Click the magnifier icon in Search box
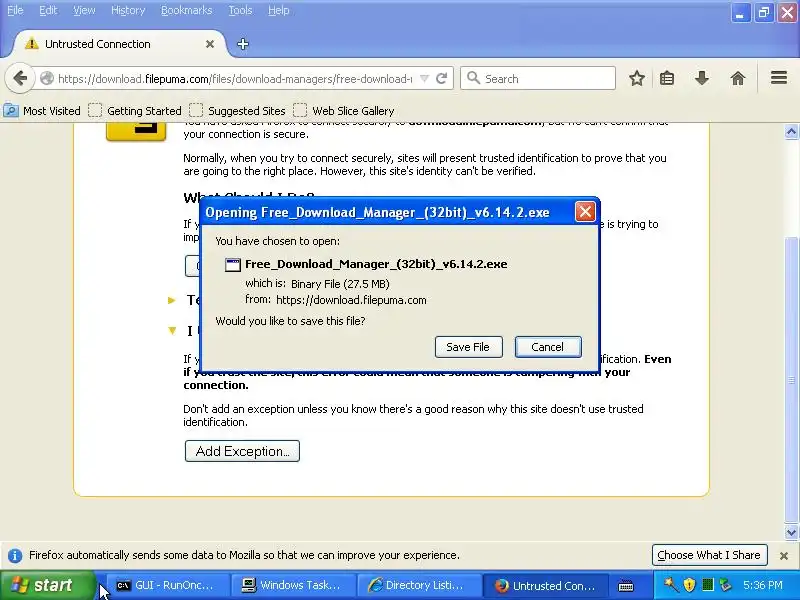800x600 pixels. click(x=473, y=78)
